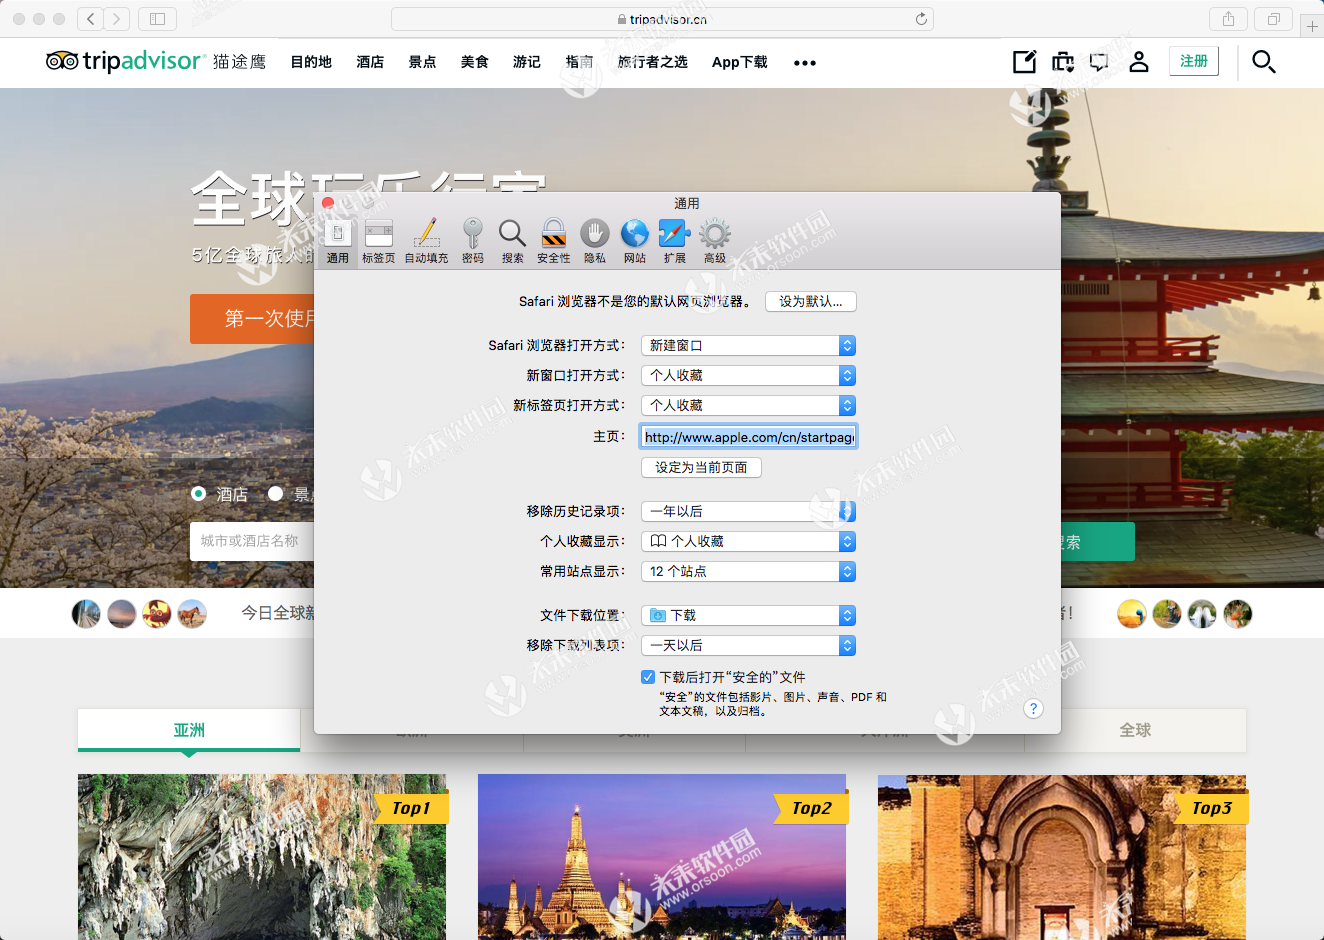Open 移除下载列表项 dropdown

[748, 645]
